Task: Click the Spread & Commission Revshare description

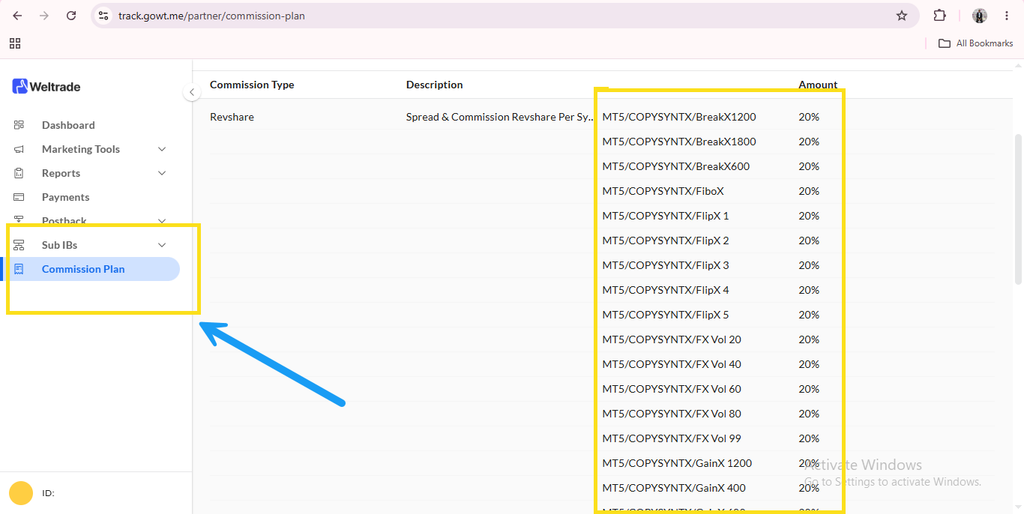Action: pos(500,117)
